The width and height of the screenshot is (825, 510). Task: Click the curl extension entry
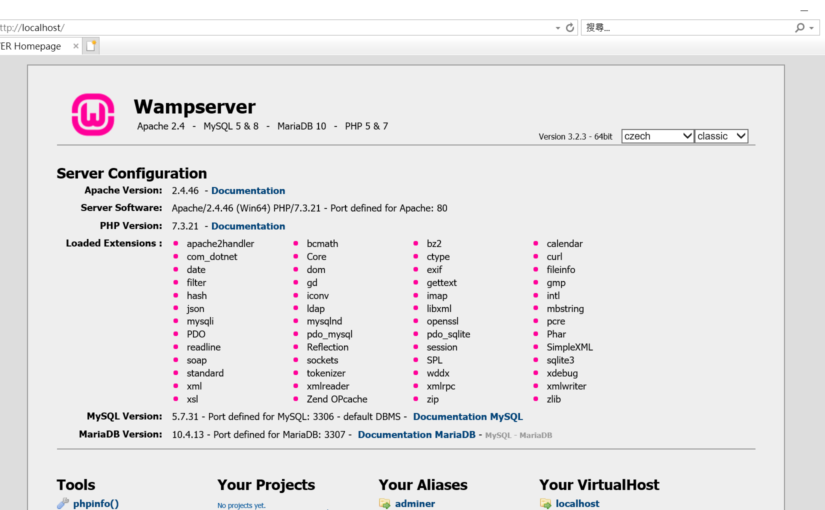point(554,257)
